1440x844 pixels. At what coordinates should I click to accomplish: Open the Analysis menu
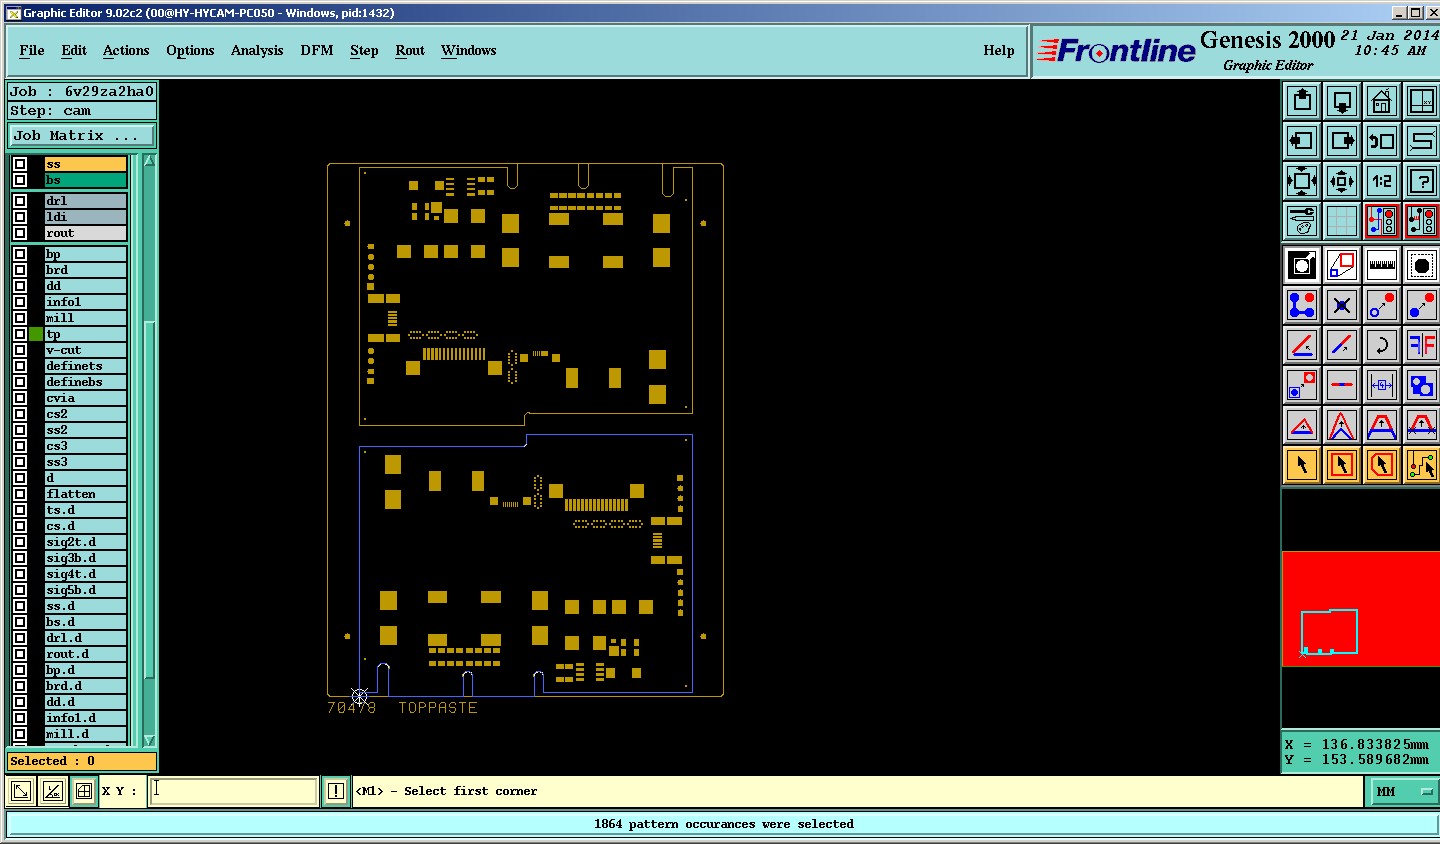coord(257,50)
